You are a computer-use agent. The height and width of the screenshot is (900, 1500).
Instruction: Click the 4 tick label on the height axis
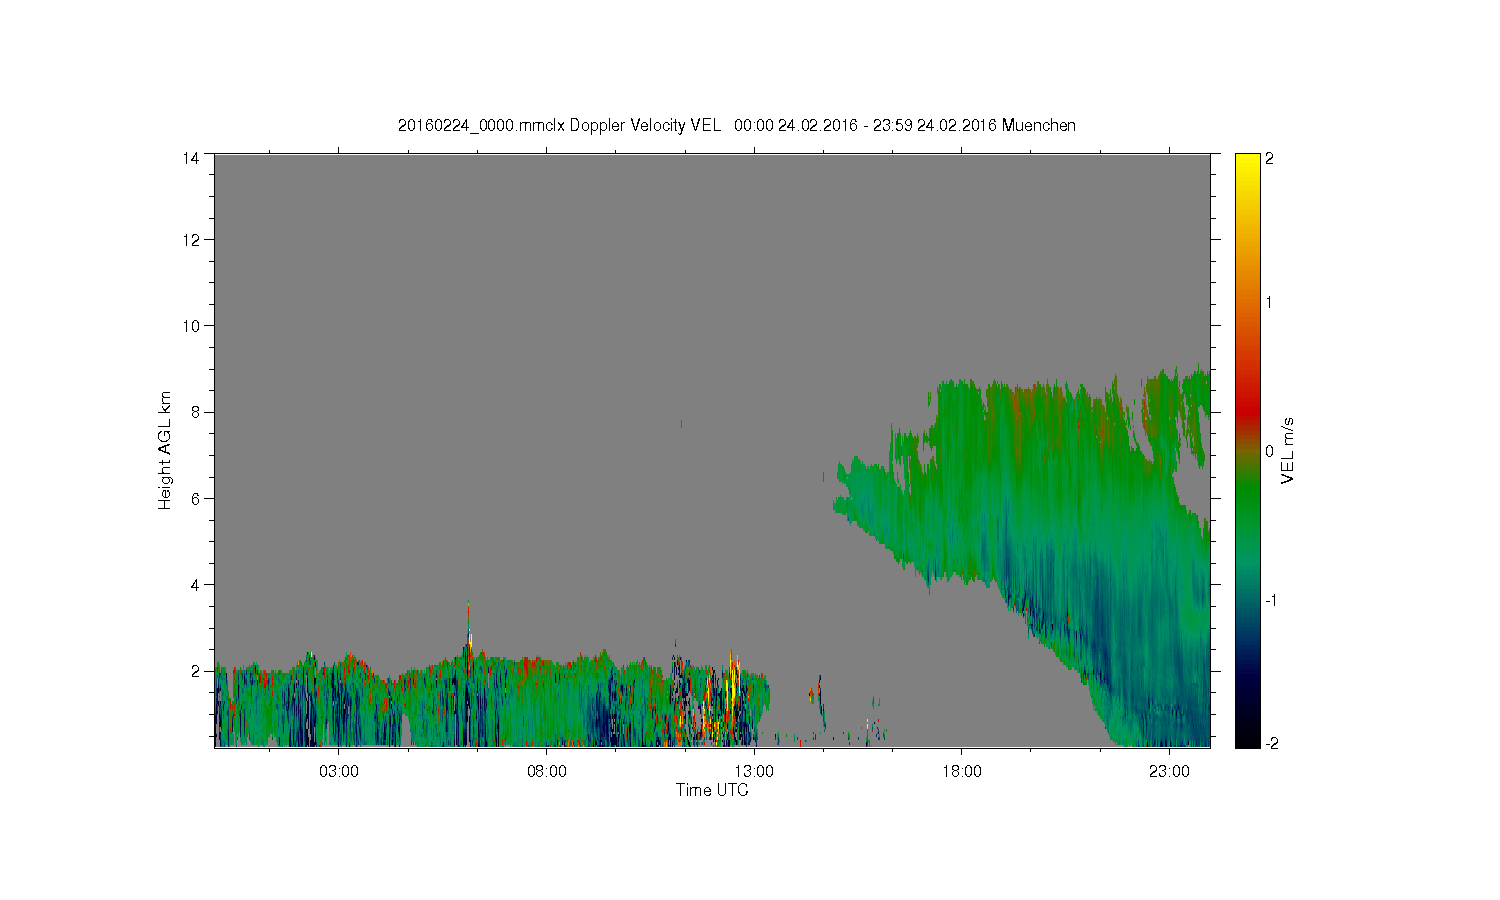click(195, 584)
